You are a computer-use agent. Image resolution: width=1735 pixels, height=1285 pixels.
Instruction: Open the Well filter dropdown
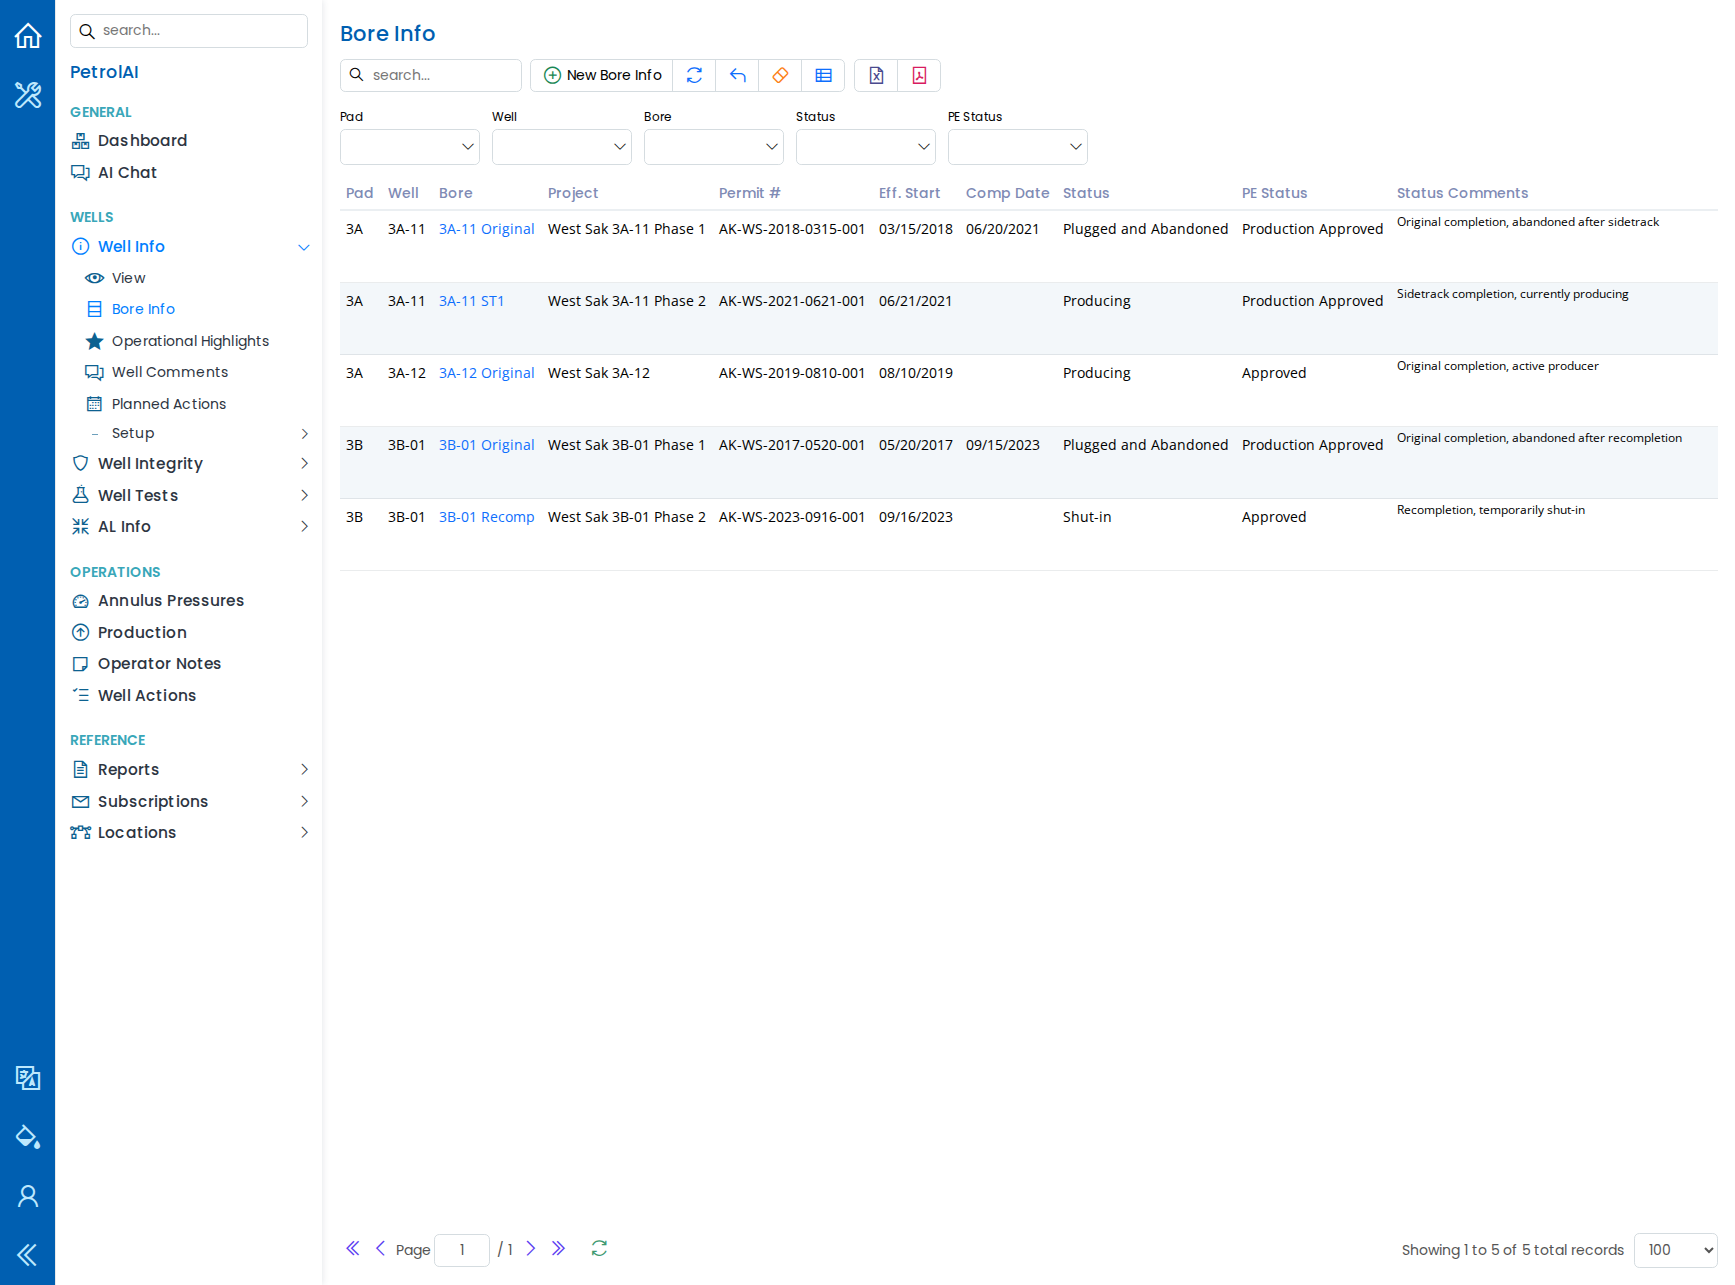[562, 147]
